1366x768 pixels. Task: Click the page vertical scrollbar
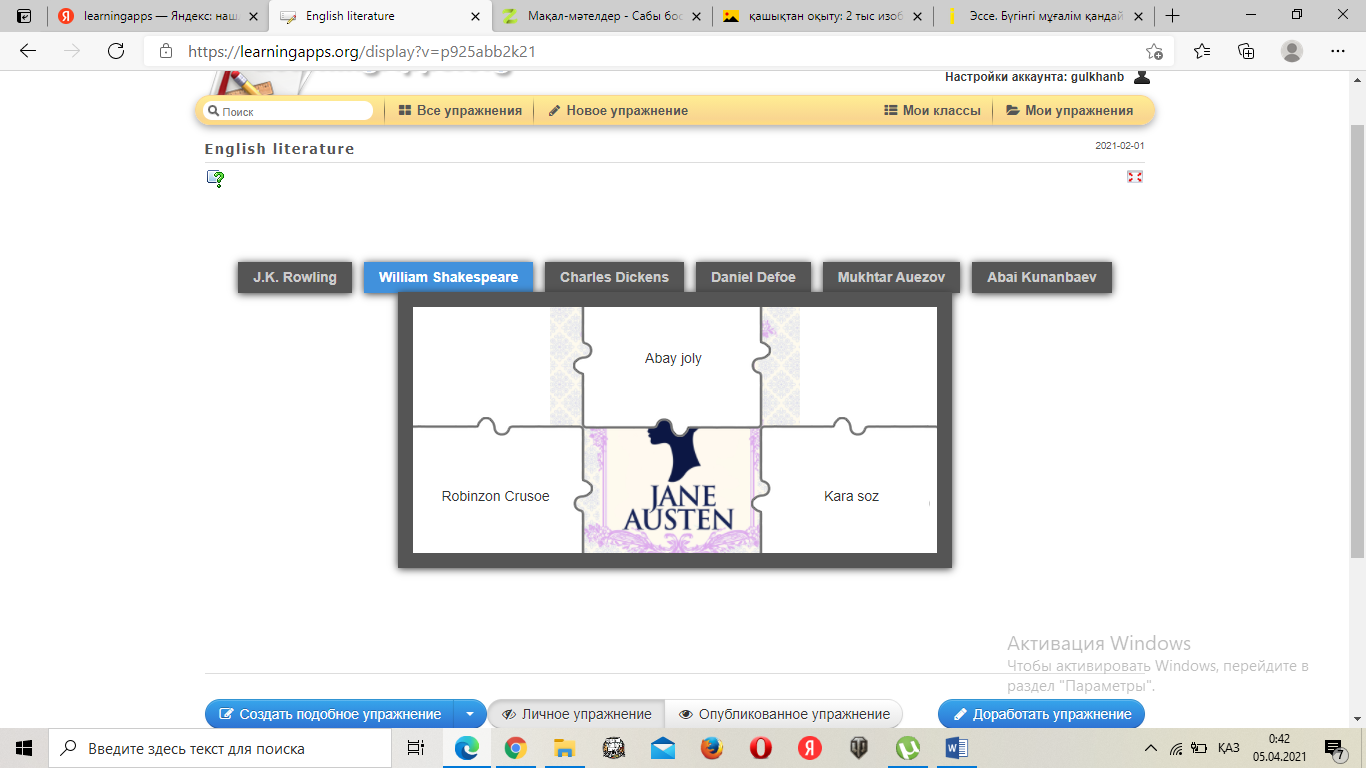(1357, 340)
